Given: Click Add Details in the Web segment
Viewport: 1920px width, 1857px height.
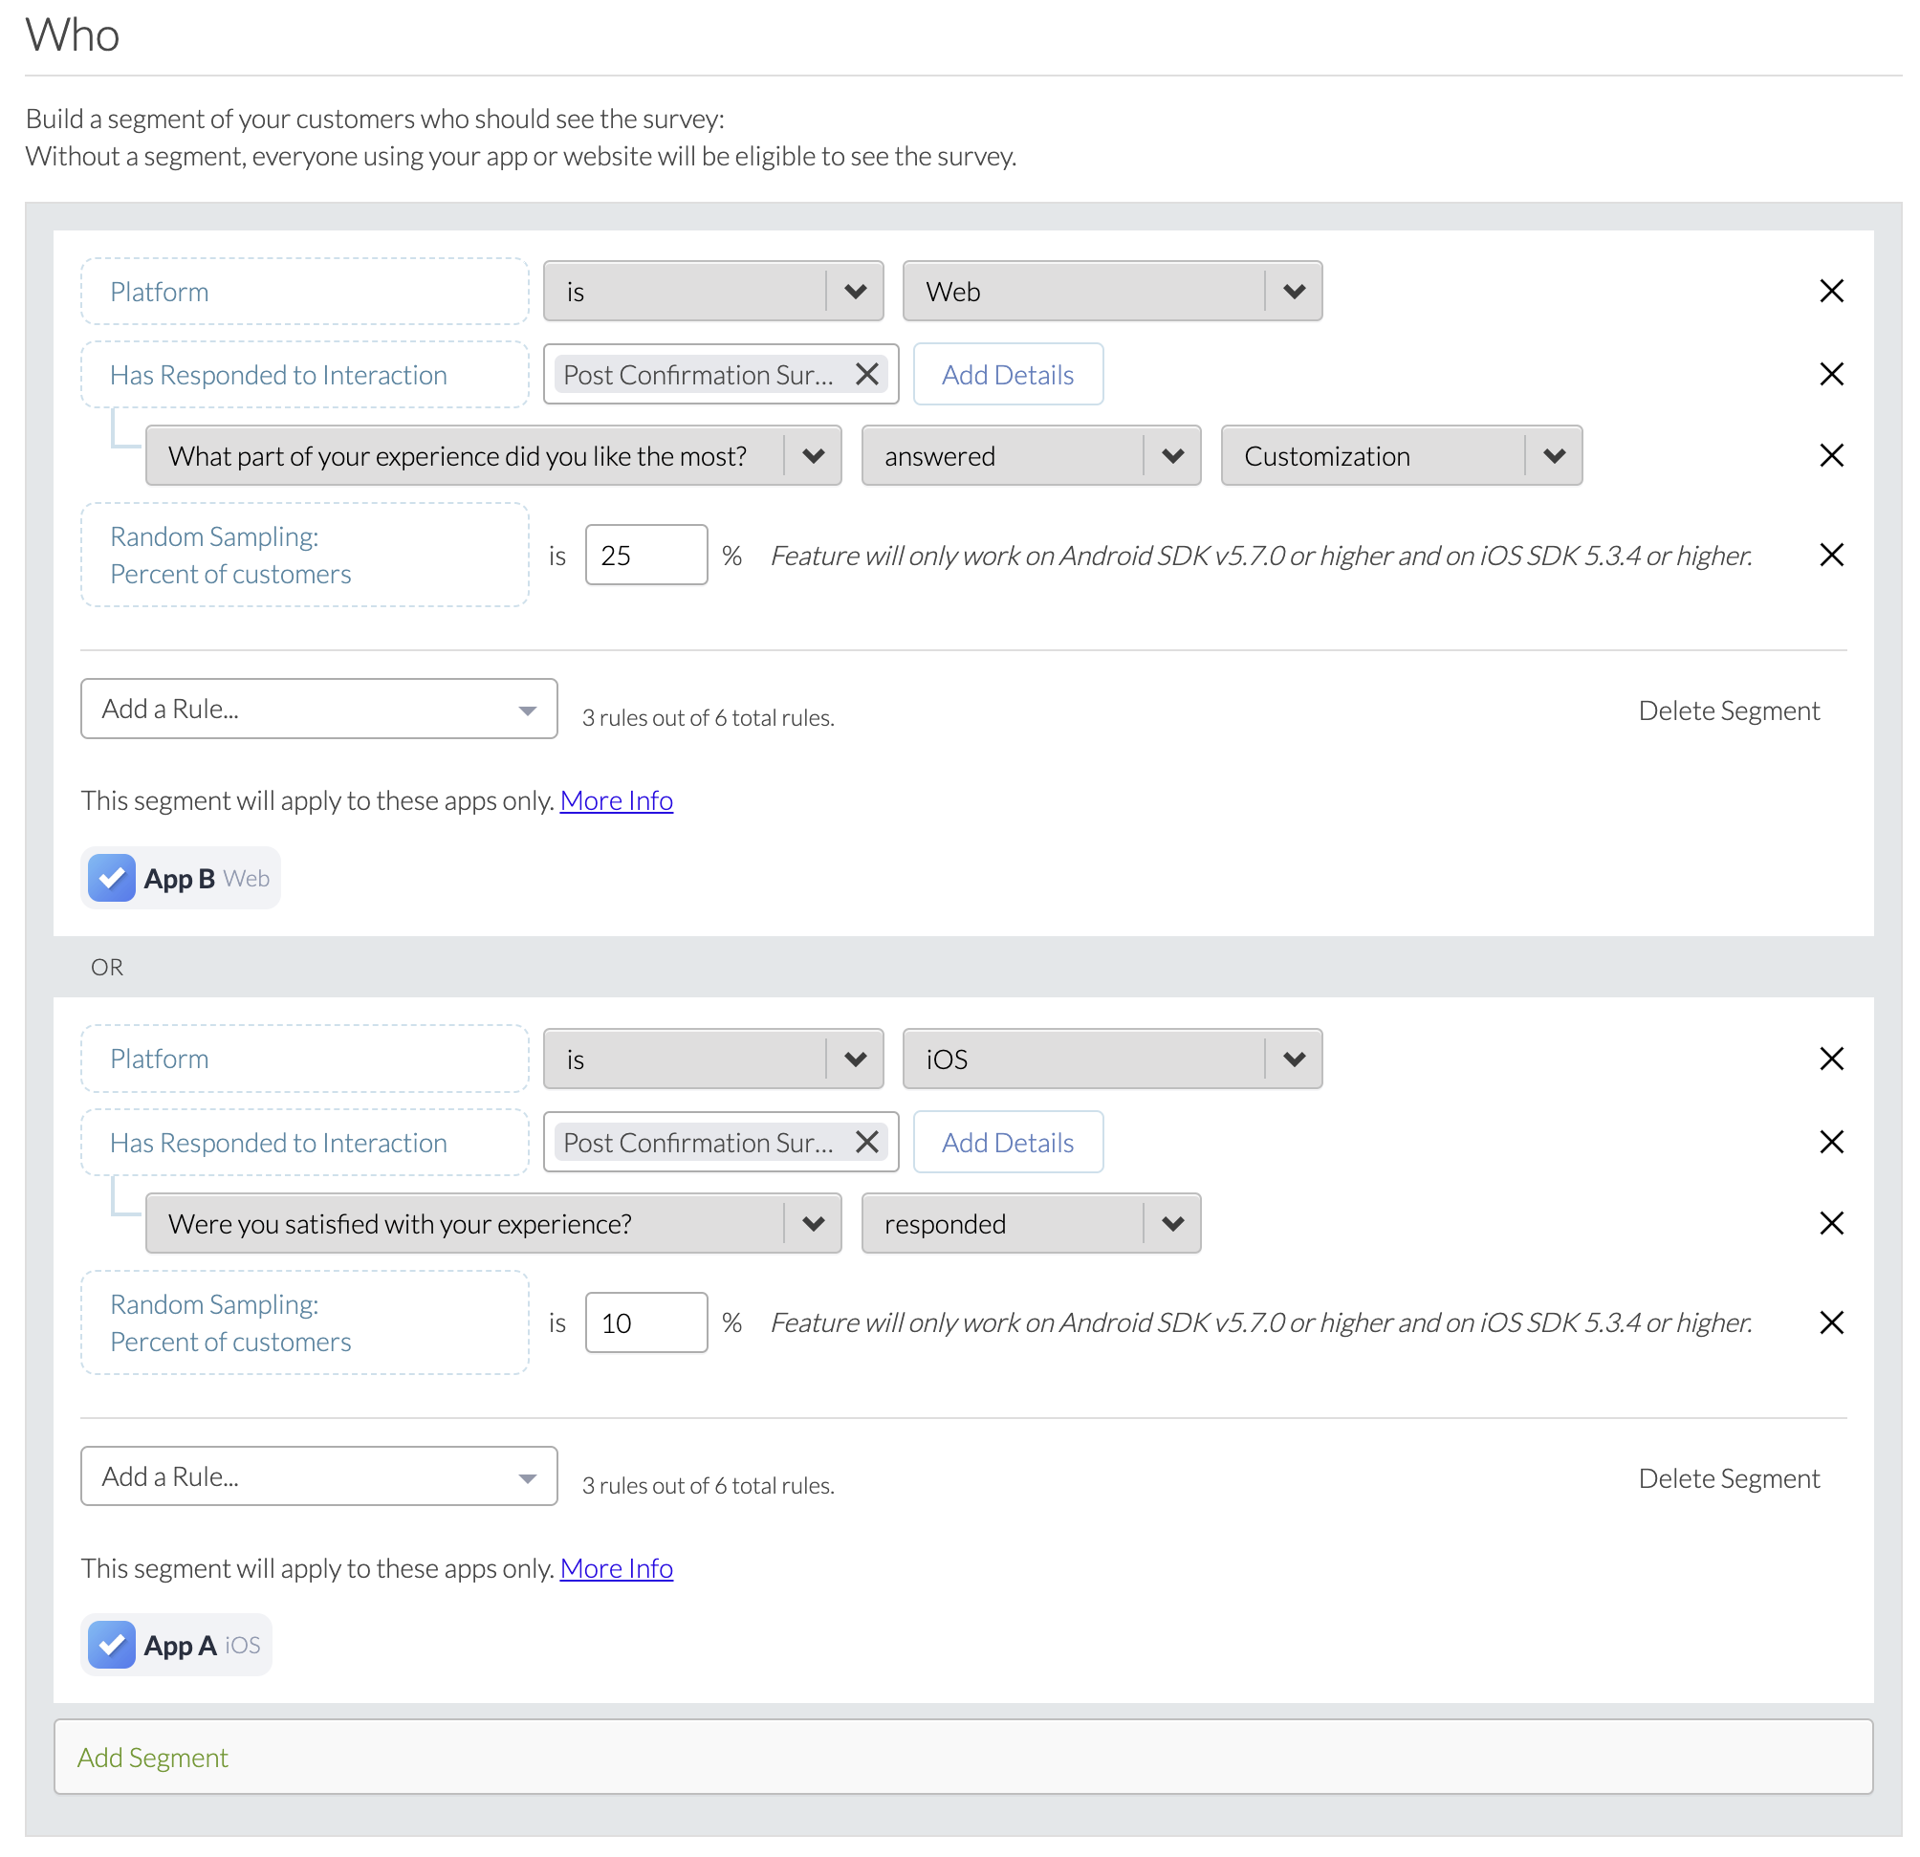Looking at the screenshot, I should click(x=1007, y=375).
